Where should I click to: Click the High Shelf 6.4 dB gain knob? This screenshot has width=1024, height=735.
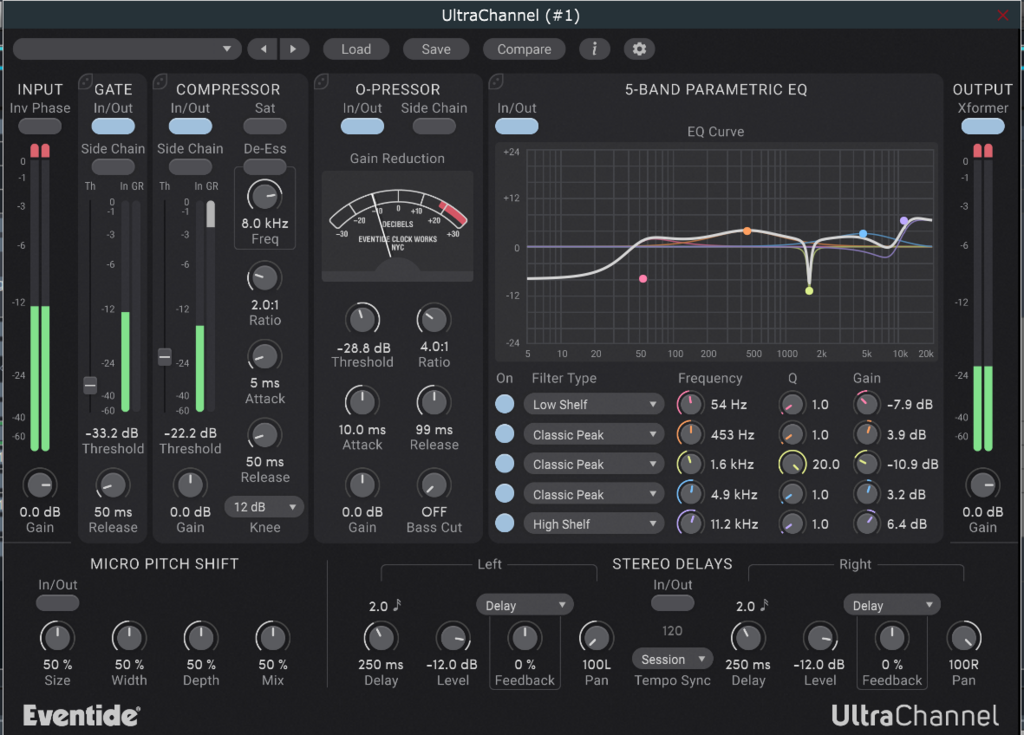click(867, 523)
